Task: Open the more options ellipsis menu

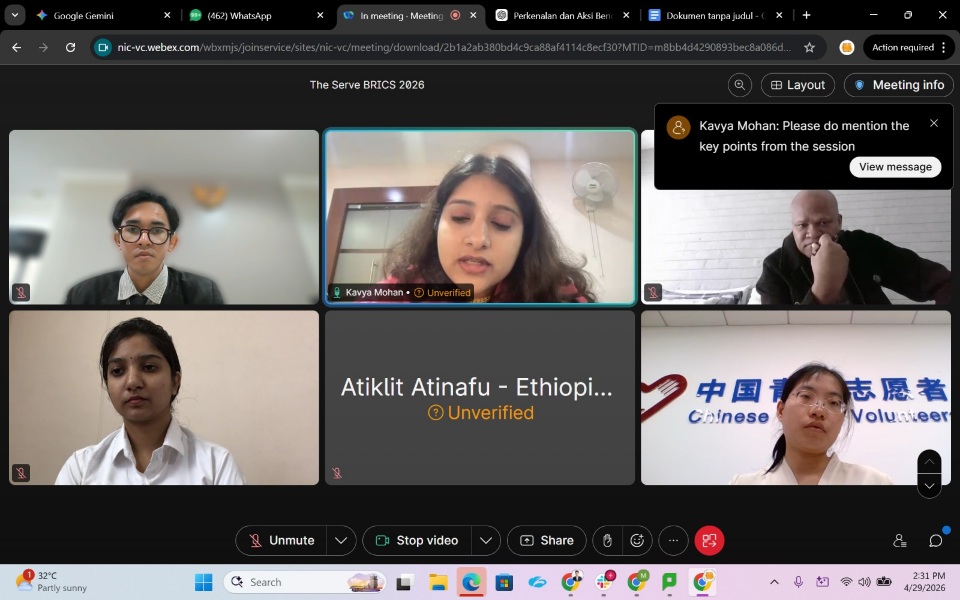Action: pos(673,541)
